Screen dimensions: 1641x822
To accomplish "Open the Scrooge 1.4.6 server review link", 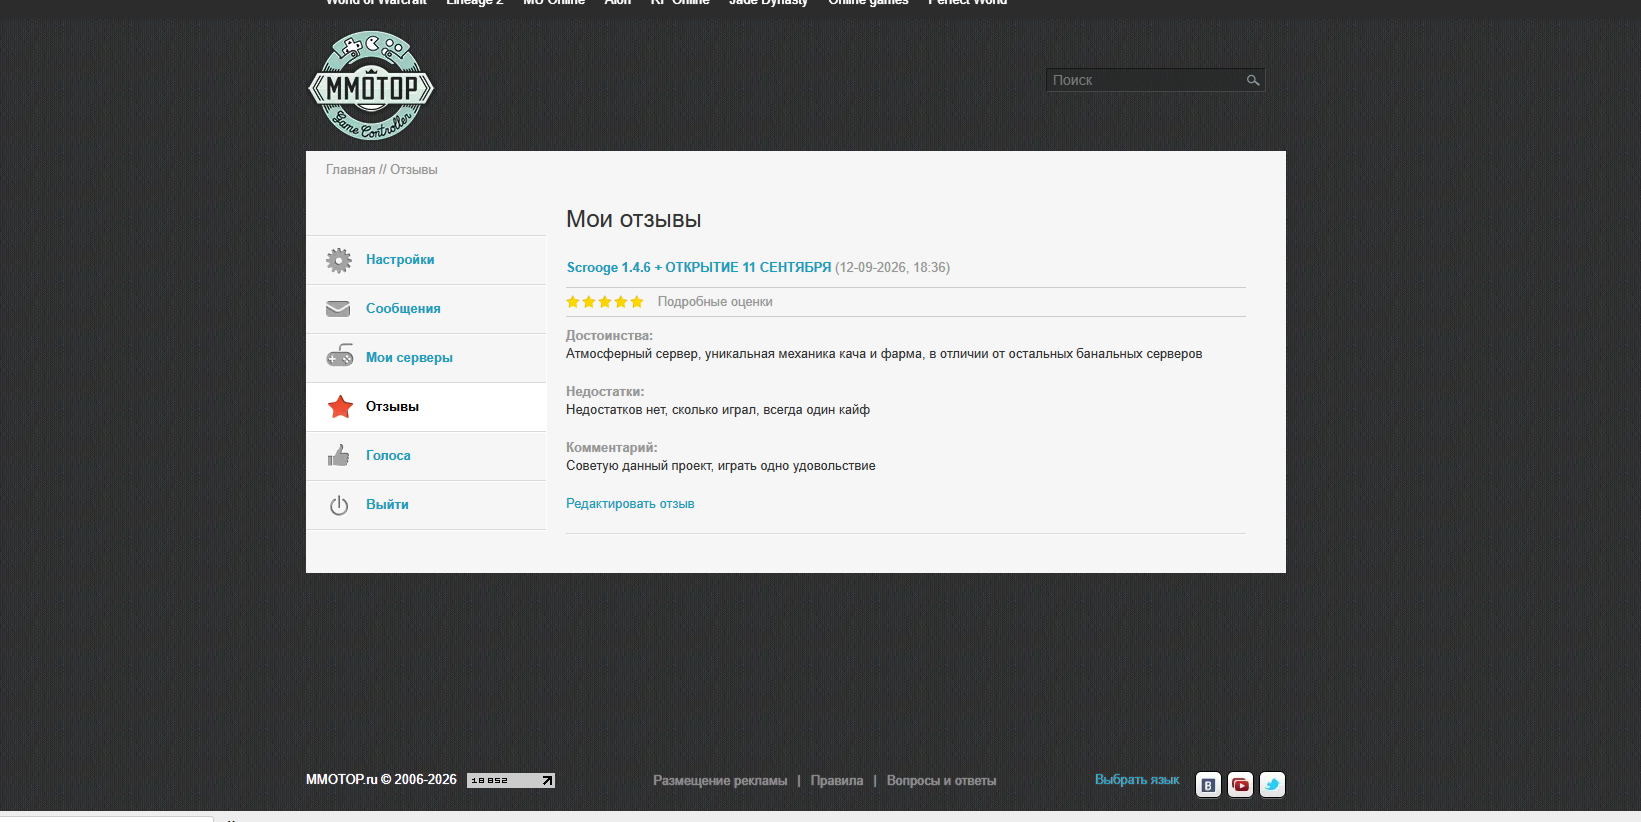I will [x=699, y=268].
